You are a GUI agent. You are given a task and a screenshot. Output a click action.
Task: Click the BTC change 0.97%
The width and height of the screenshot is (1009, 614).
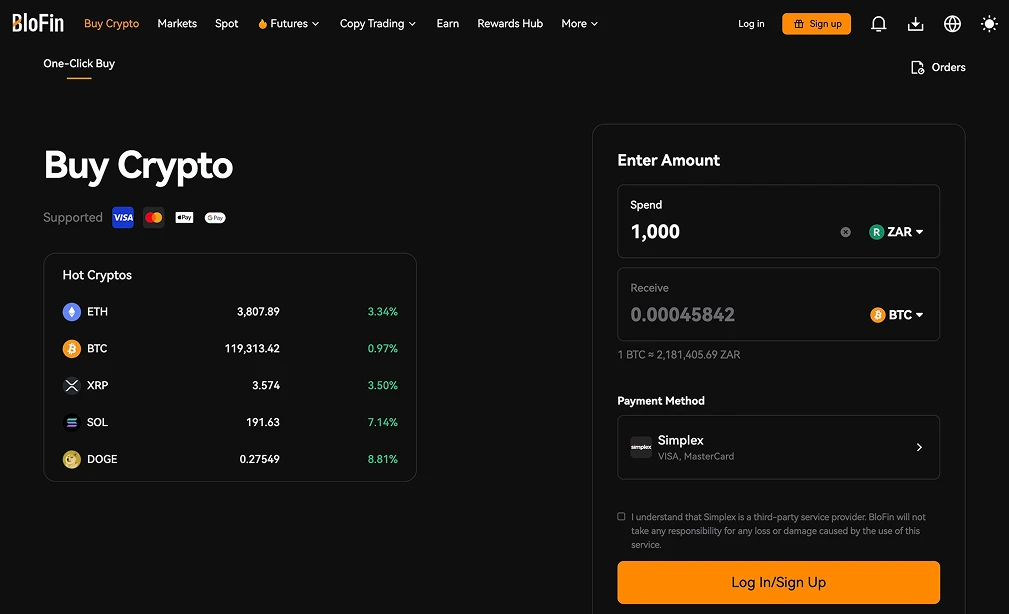coord(382,348)
